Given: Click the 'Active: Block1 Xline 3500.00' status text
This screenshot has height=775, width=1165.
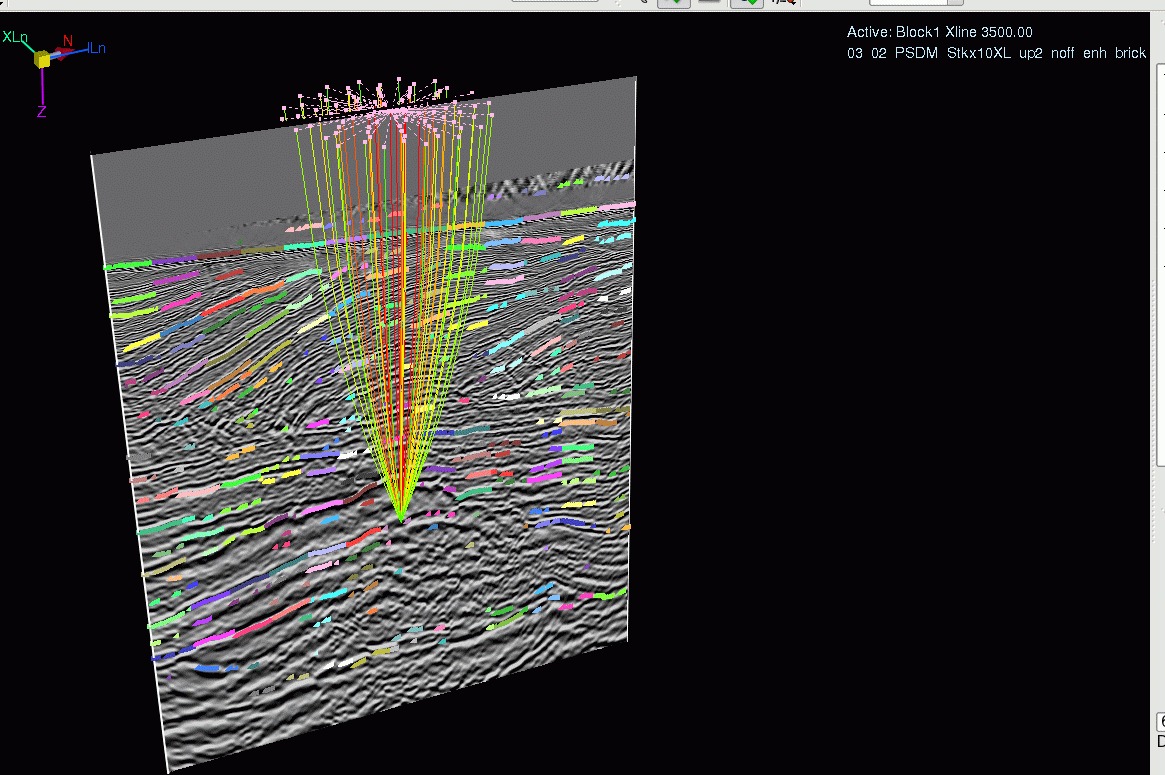Looking at the screenshot, I should coord(939,32).
